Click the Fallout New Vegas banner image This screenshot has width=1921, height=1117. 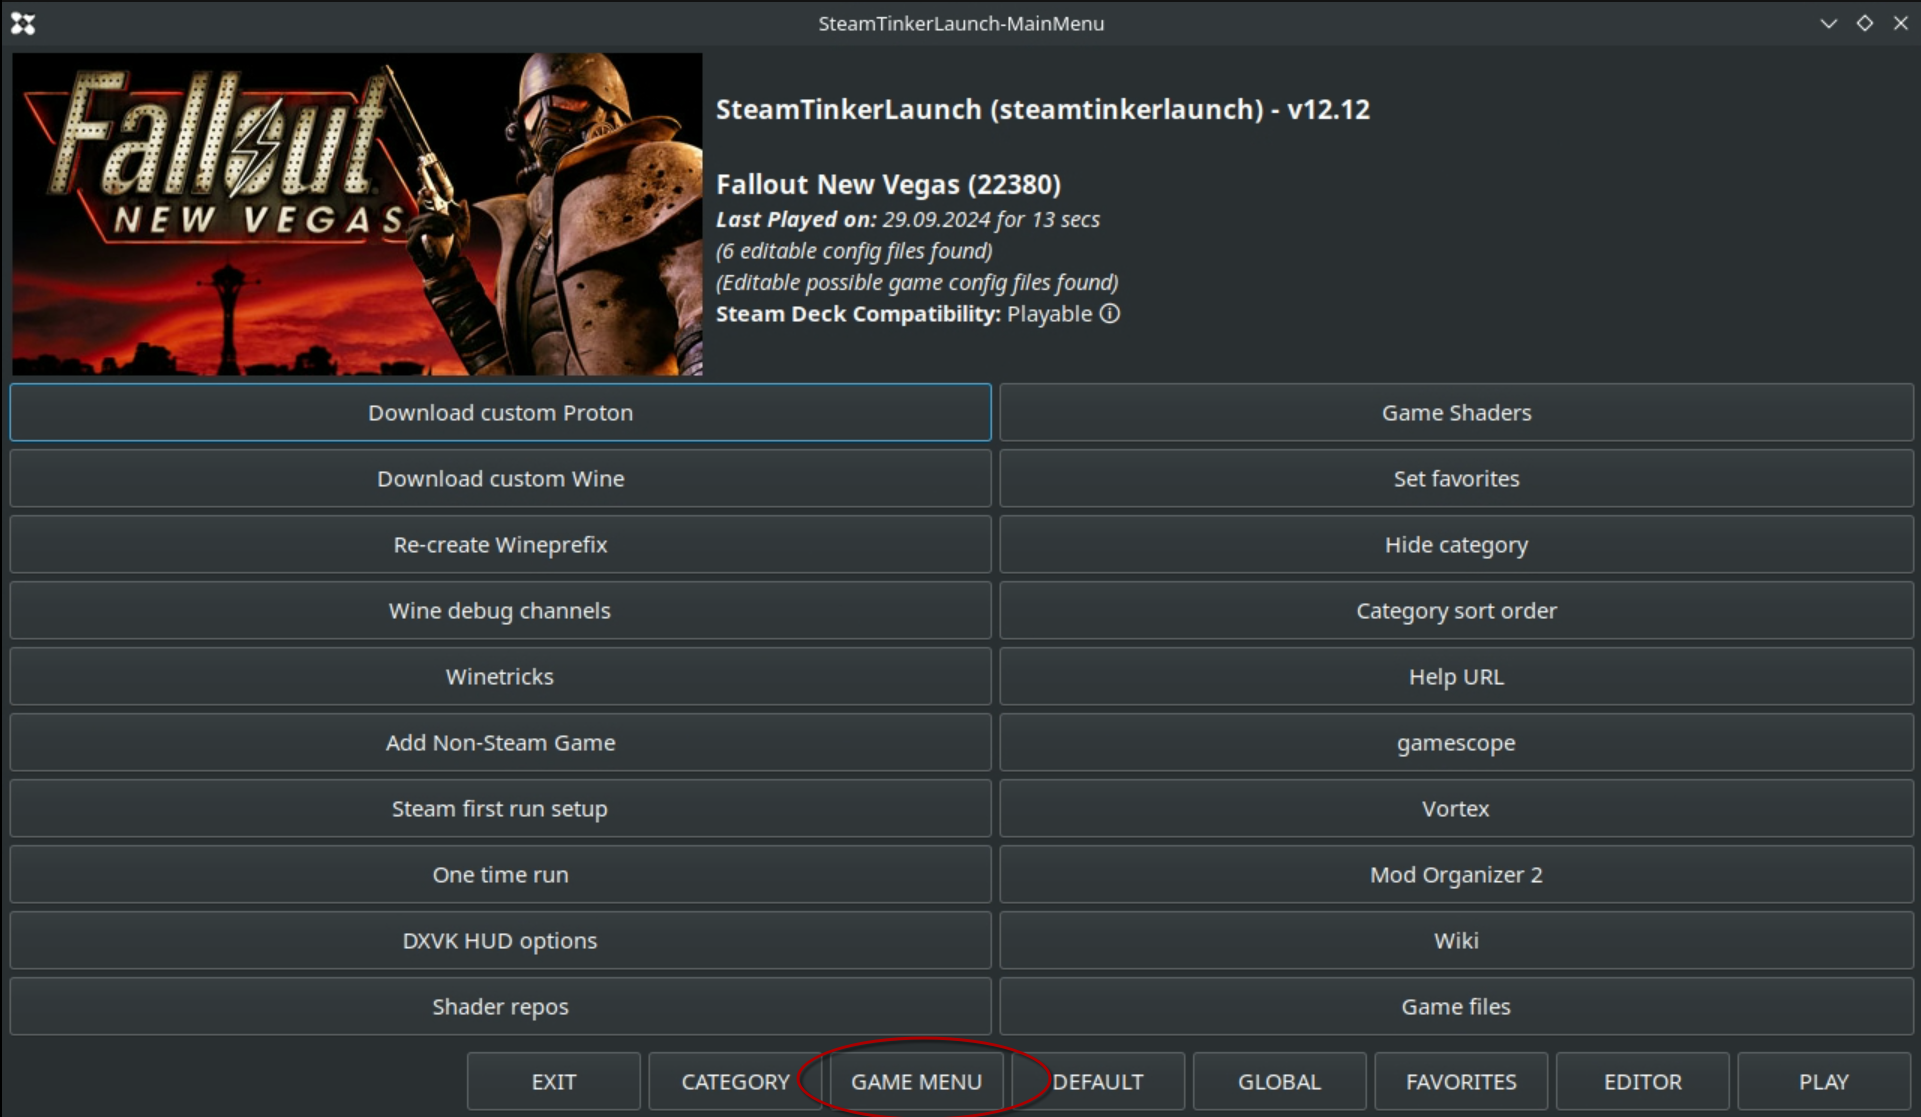pyautogui.click(x=357, y=214)
